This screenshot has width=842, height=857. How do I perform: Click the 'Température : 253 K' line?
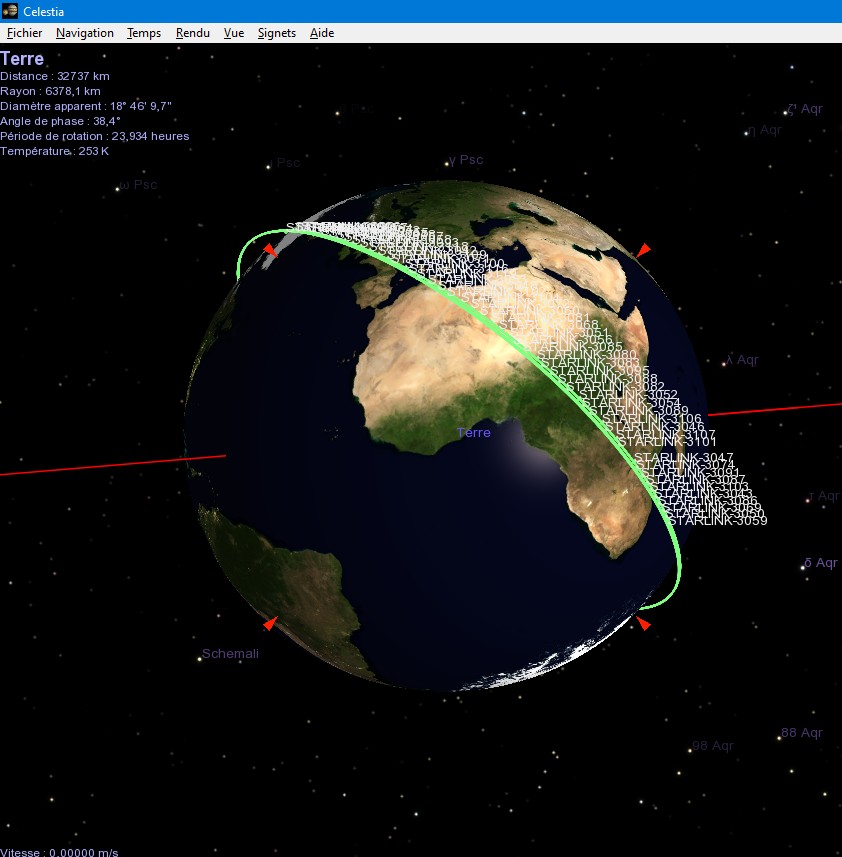[x=55, y=151]
